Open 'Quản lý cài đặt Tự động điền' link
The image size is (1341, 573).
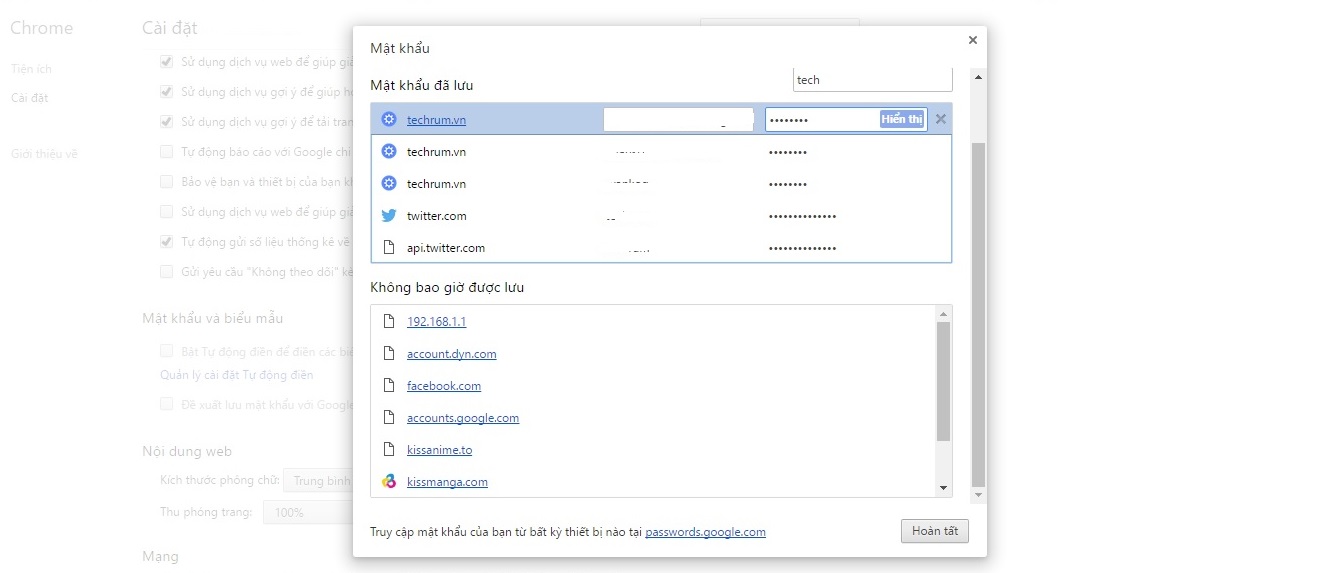click(x=237, y=375)
